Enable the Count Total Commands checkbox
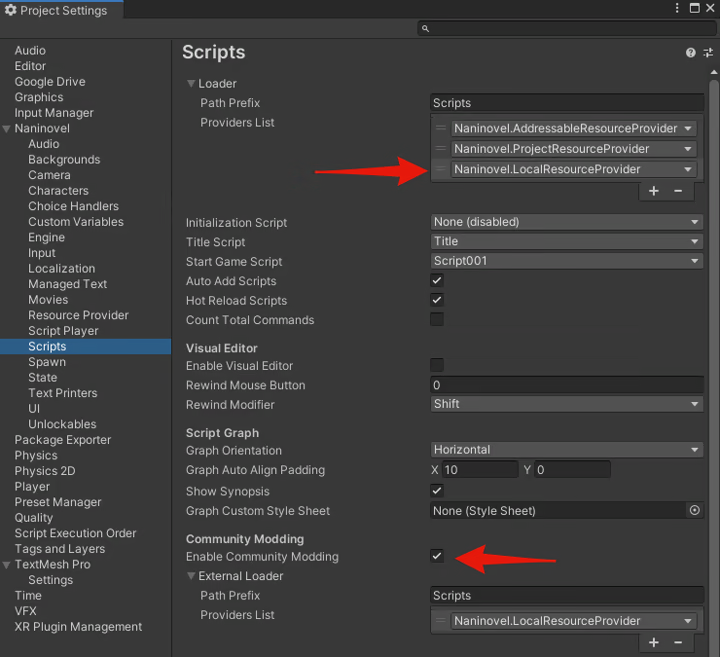Screen dimensions: 720x657 coord(437,320)
